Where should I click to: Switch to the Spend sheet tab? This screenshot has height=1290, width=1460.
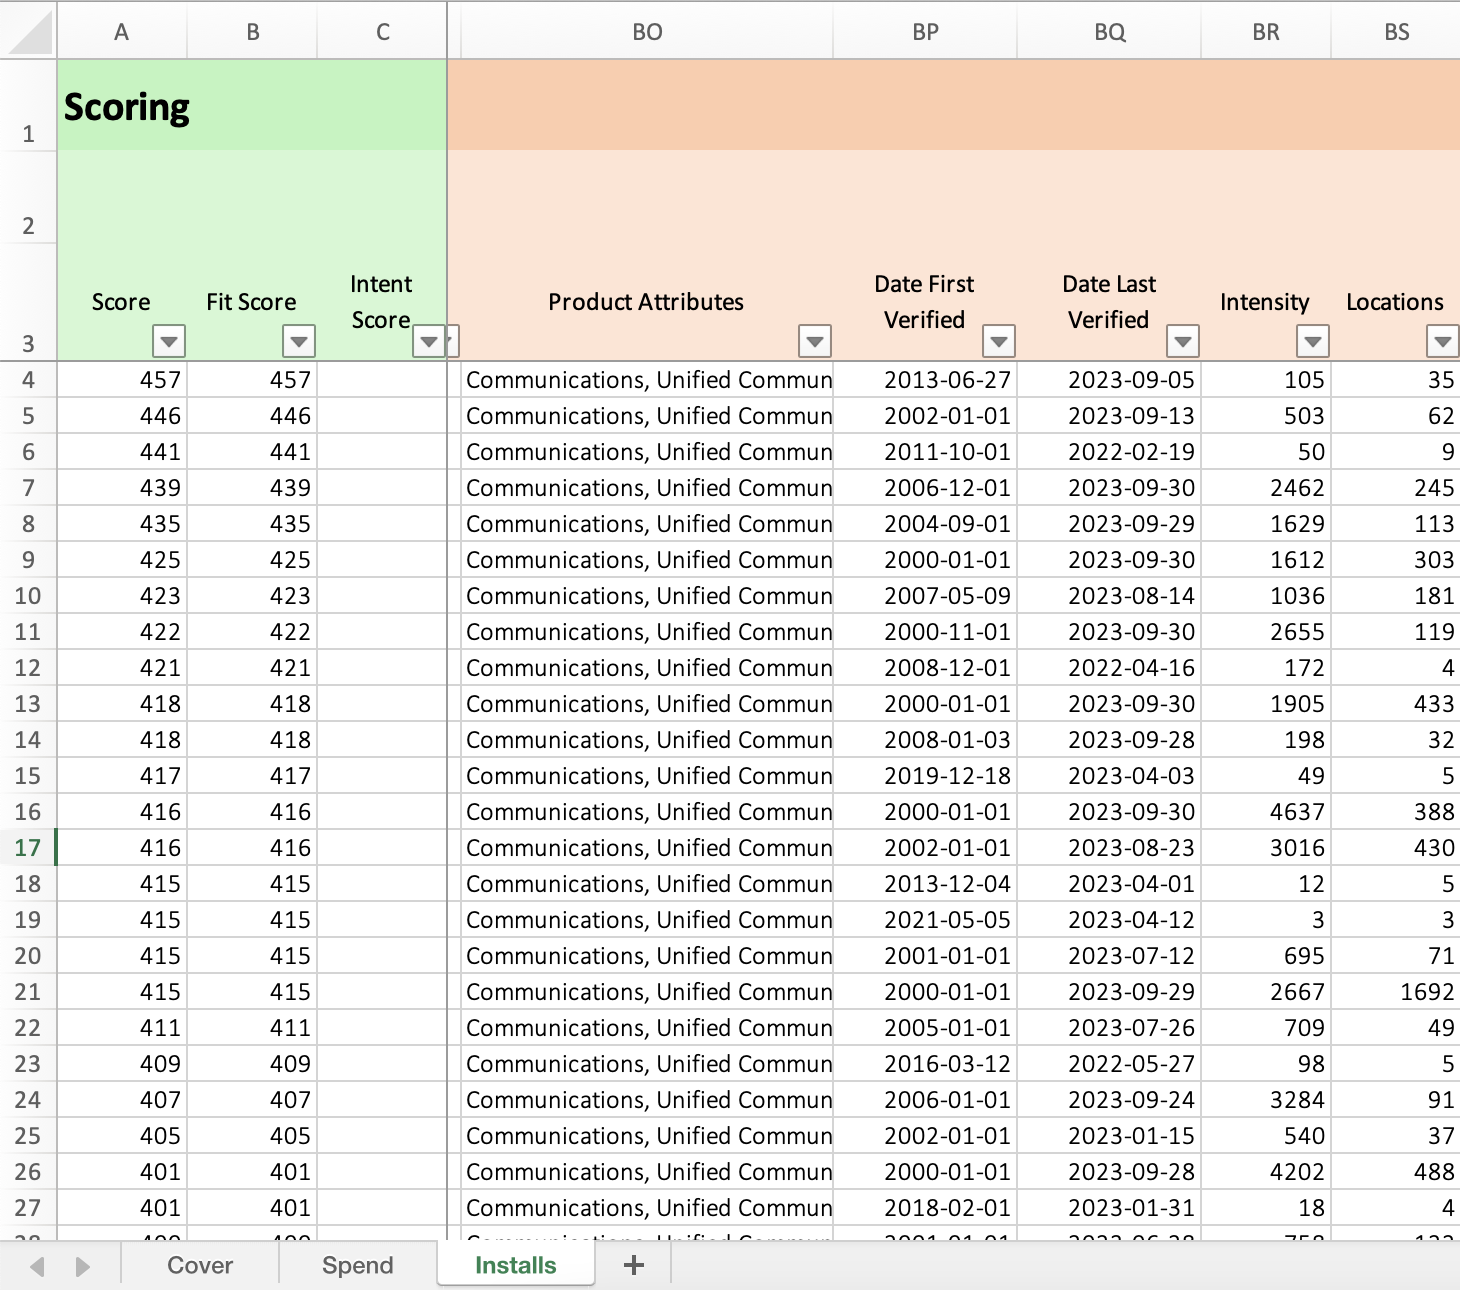click(357, 1265)
